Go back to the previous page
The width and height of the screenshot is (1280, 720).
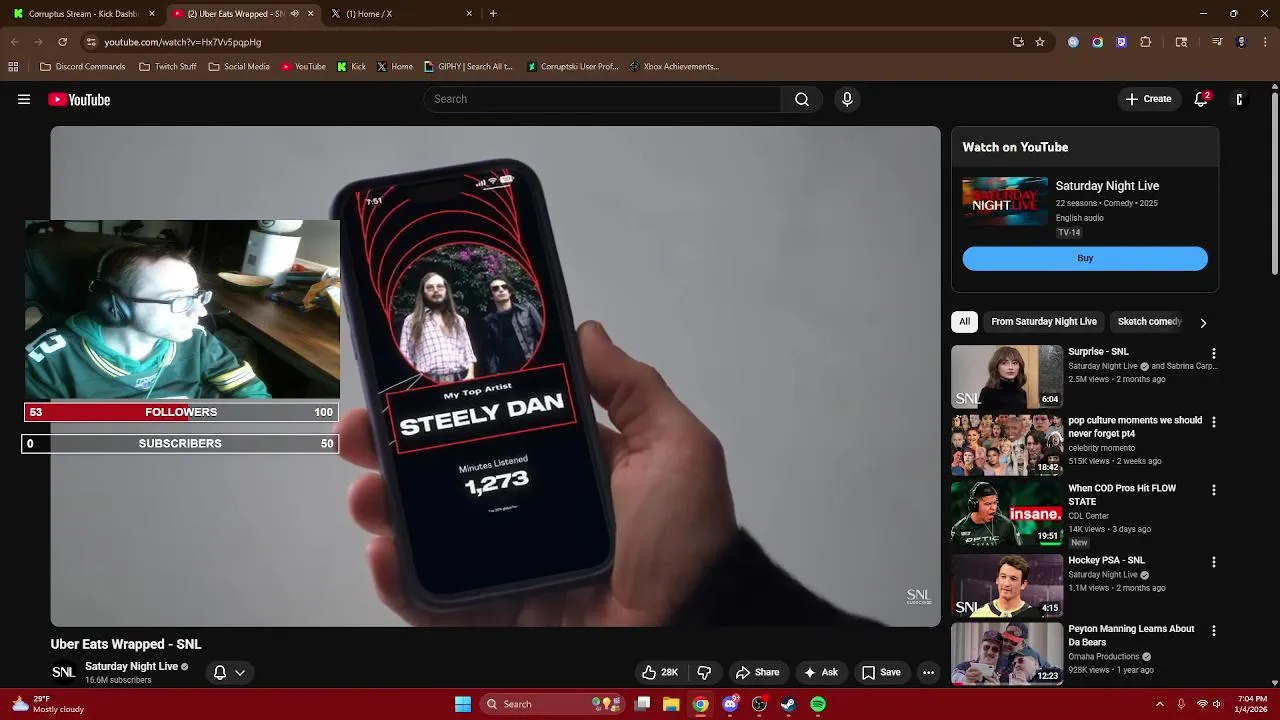pos(14,42)
